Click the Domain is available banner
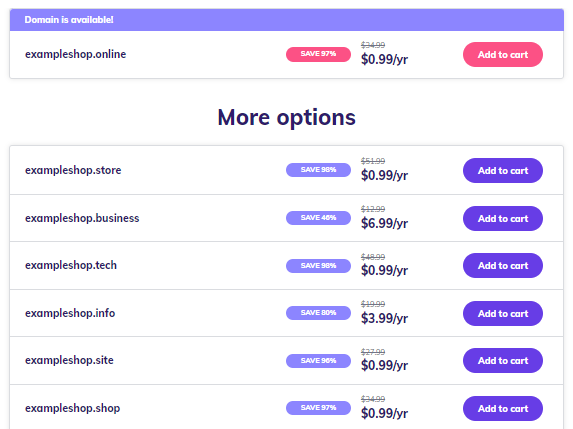The height and width of the screenshot is (429, 573). pyautogui.click(x=286, y=20)
